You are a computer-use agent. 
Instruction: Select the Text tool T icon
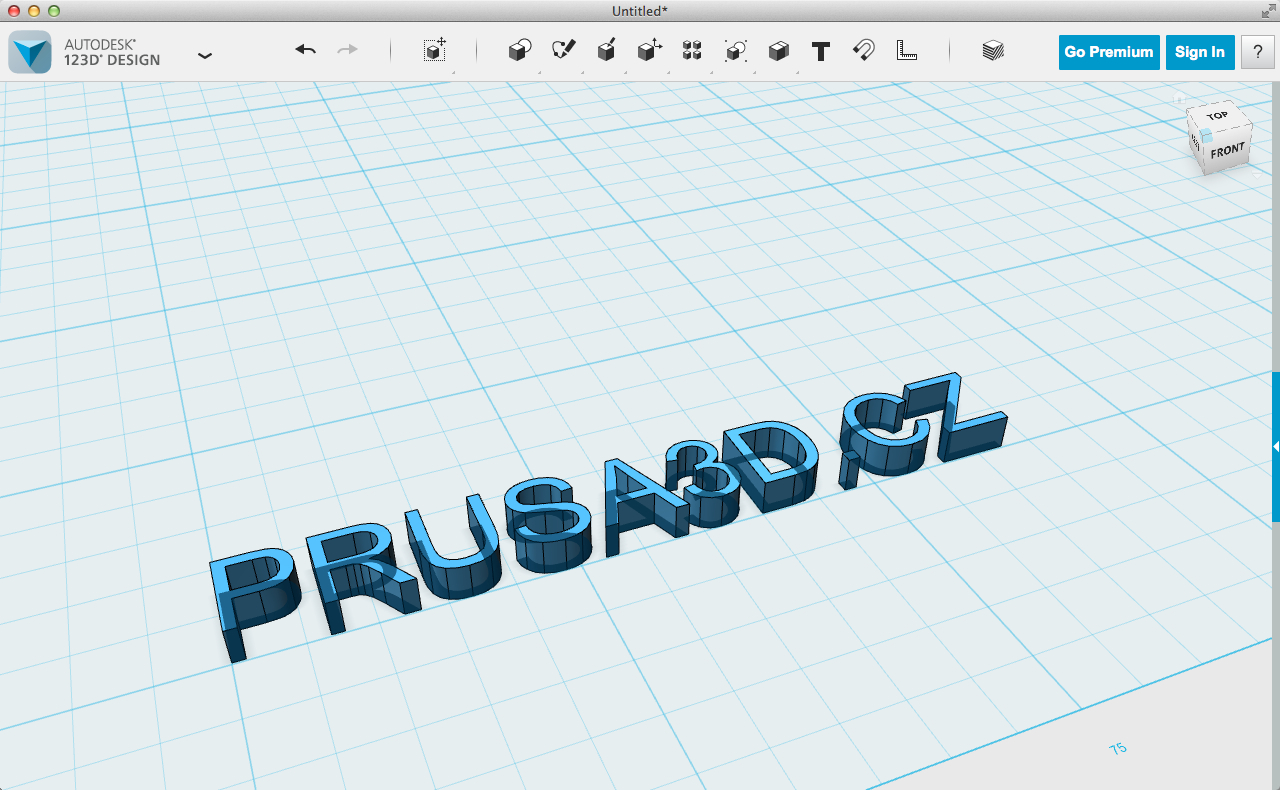[x=821, y=51]
